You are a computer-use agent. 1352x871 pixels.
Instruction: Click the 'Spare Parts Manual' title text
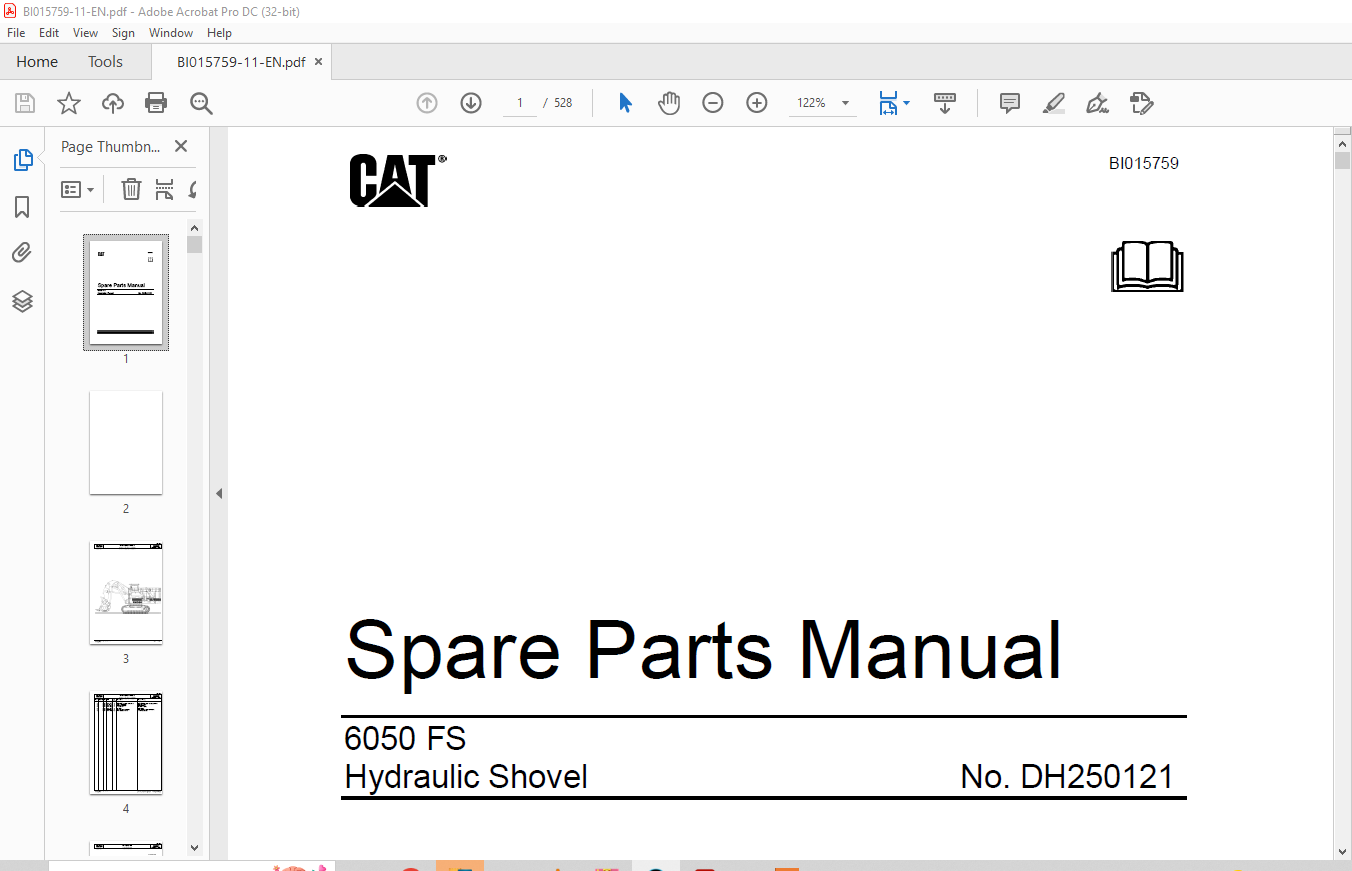703,651
